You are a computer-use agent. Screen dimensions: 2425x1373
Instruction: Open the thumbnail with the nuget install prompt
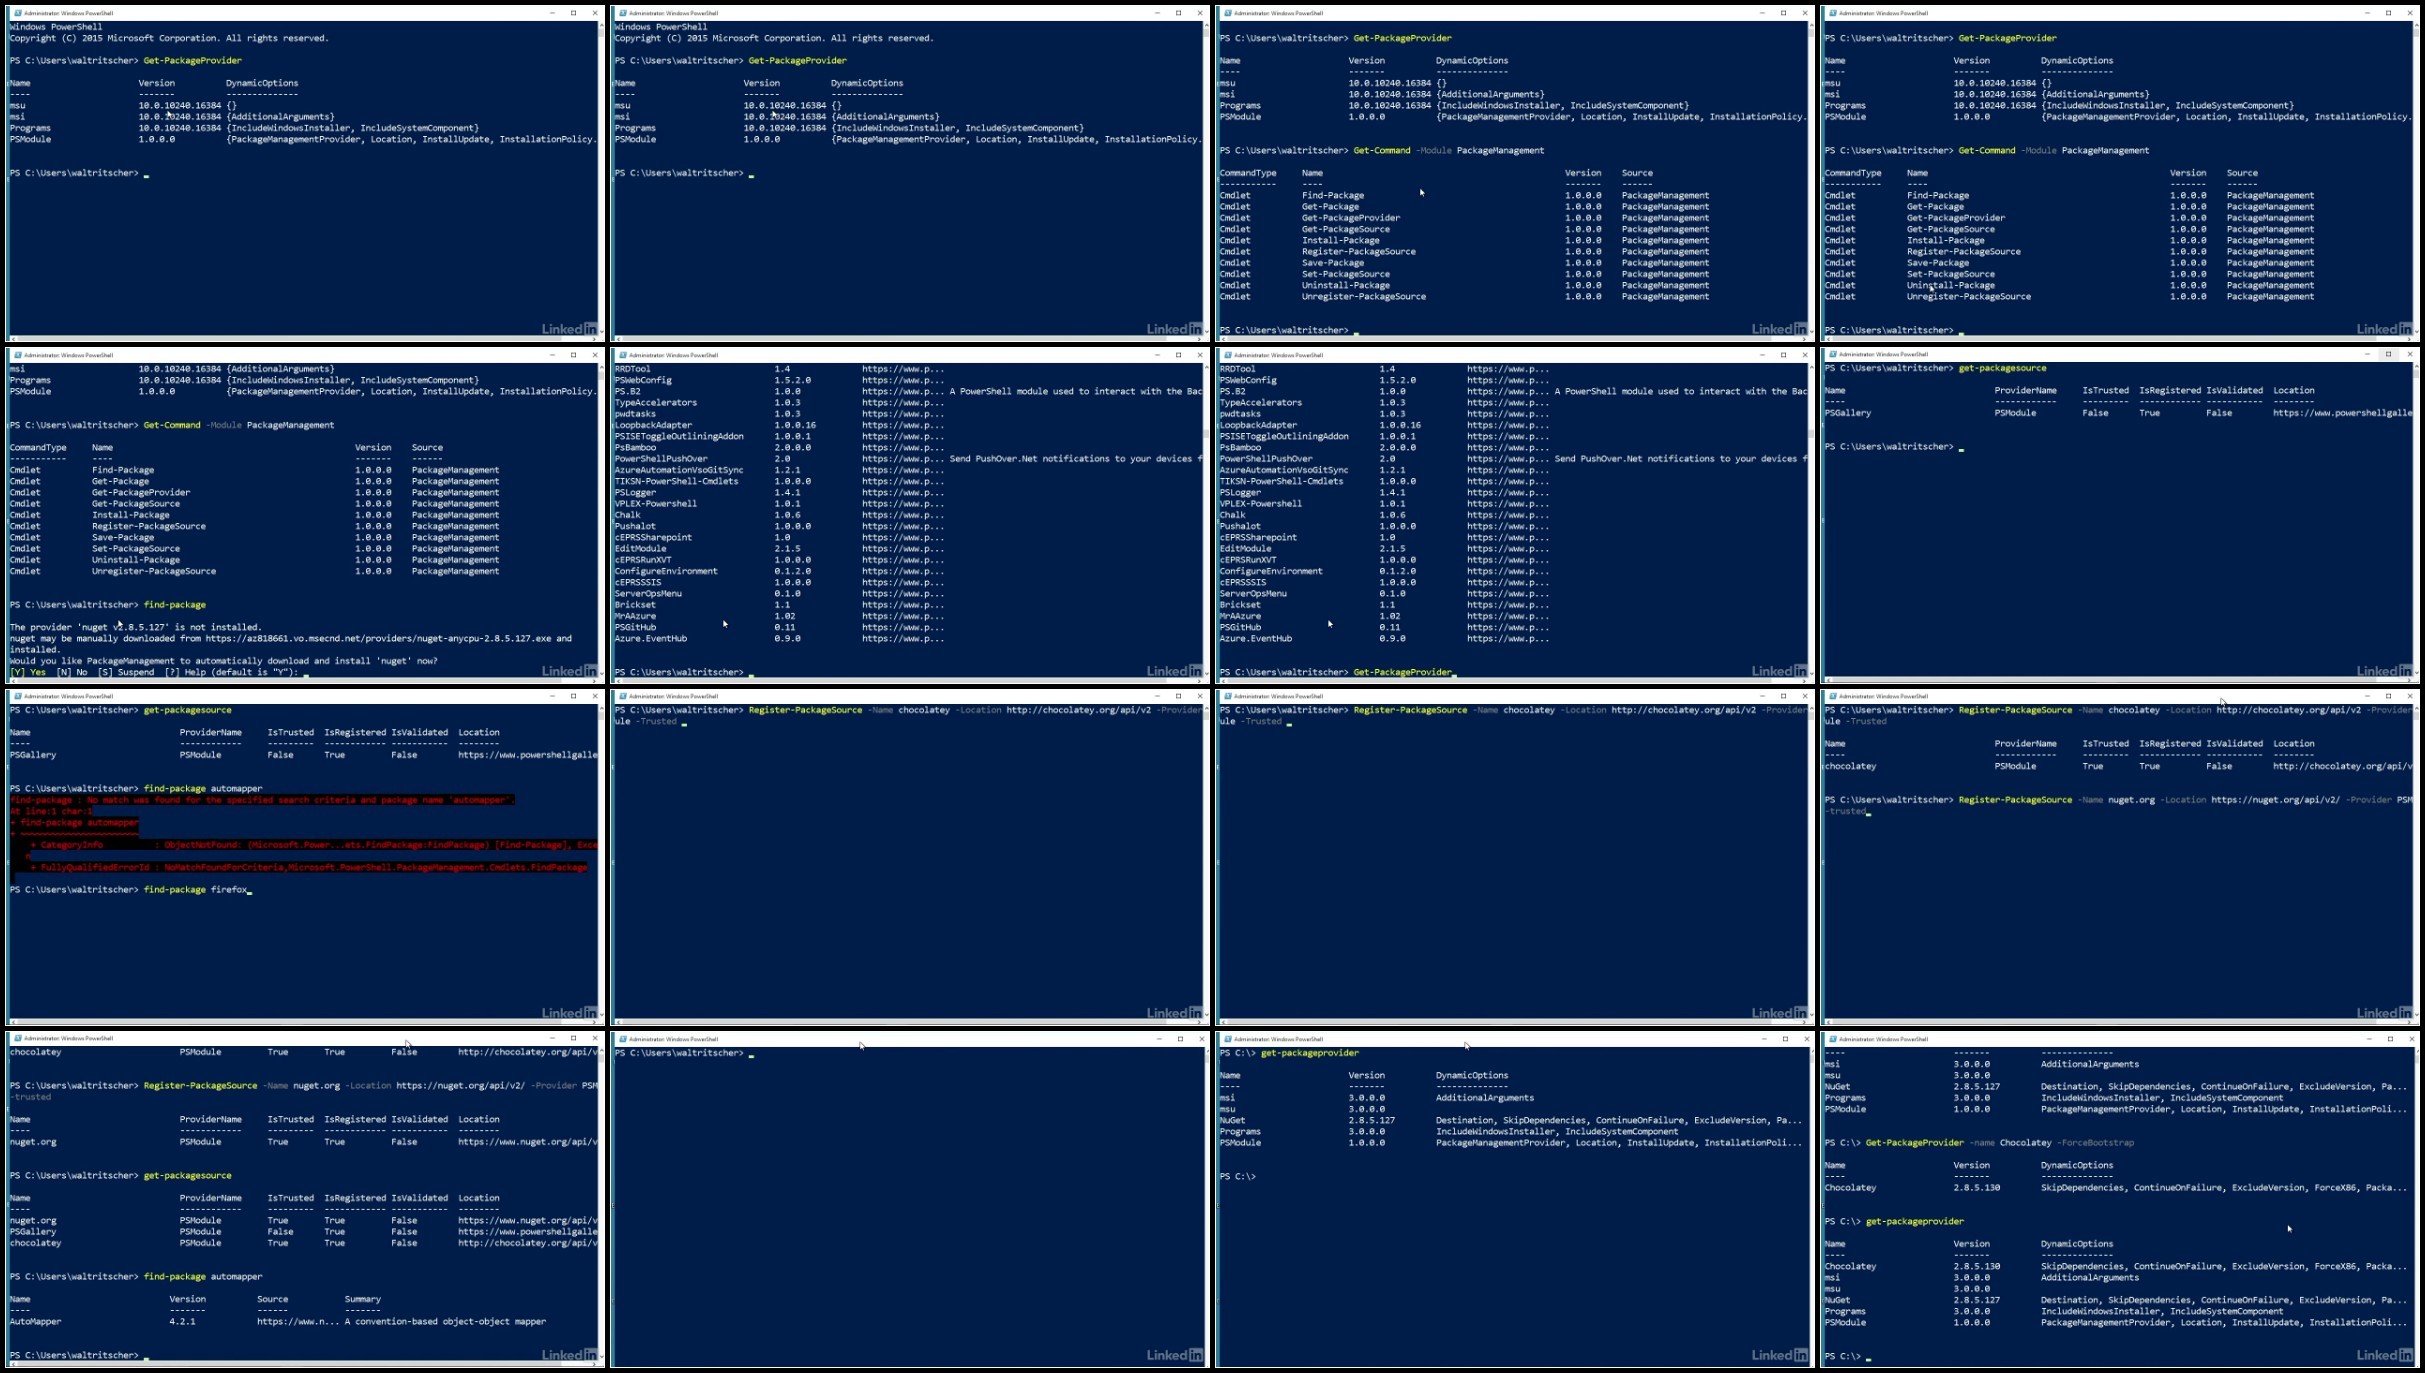(305, 515)
